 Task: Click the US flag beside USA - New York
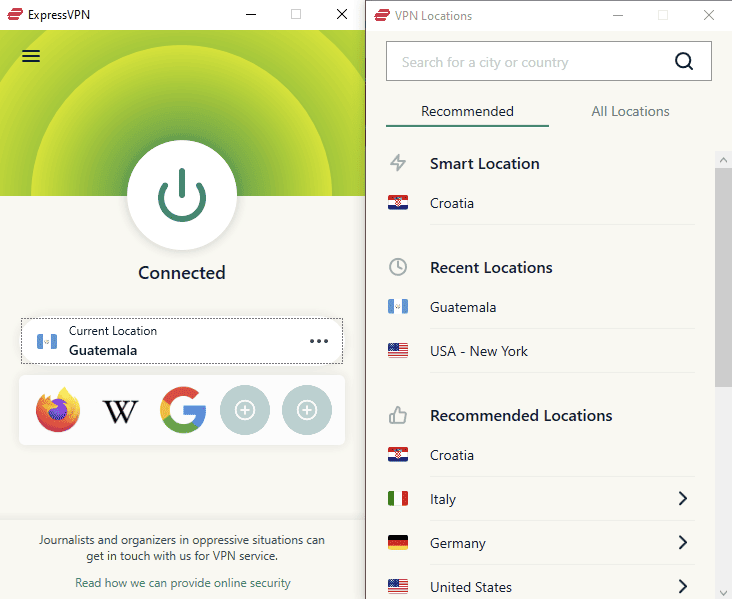(398, 351)
